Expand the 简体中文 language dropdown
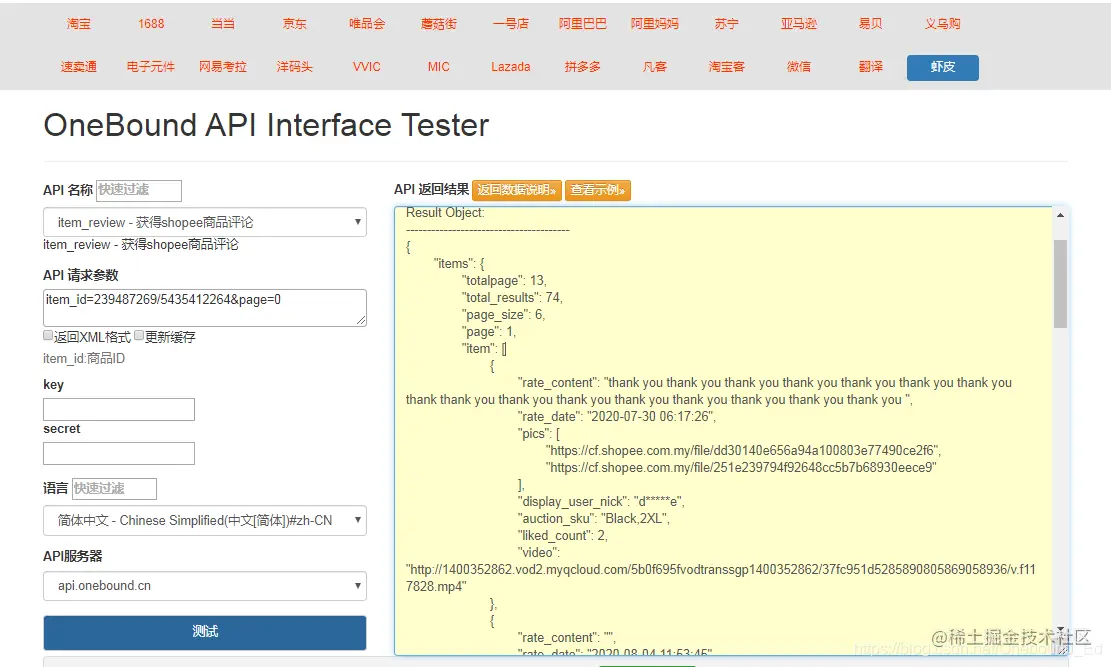The width and height of the screenshot is (1111, 667). 205,520
